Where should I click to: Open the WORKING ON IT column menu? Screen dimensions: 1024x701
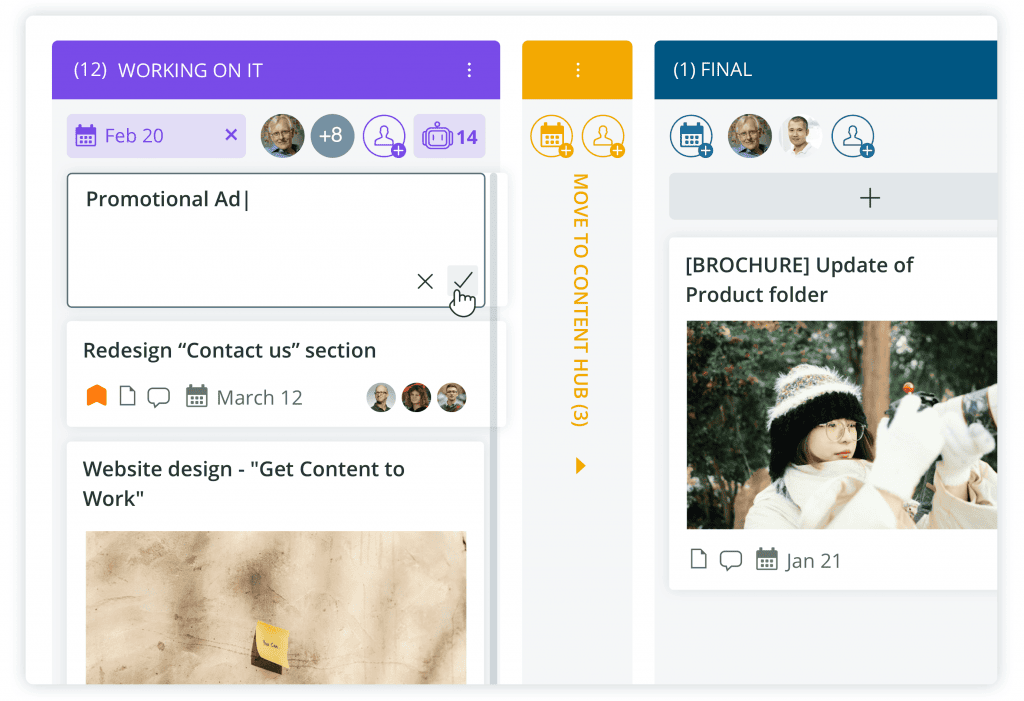click(x=469, y=70)
